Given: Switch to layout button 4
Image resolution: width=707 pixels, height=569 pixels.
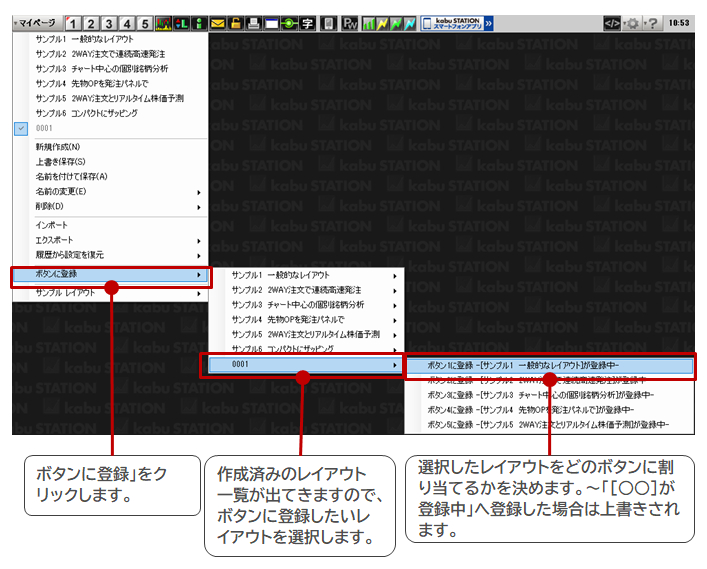Looking at the screenshot, I should tap(127, 23).
